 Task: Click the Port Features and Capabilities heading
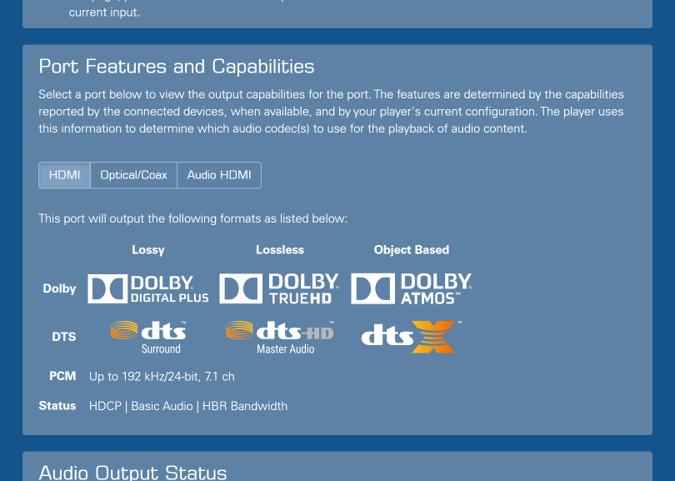[176, 67]
